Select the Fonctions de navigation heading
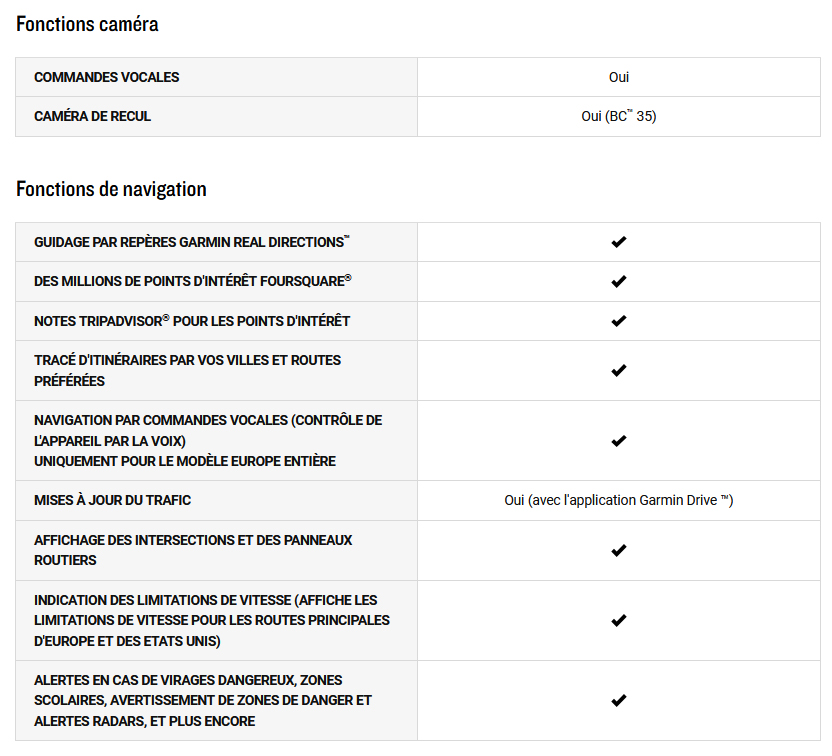The image size is (832, 756). [x=111, y=189]
